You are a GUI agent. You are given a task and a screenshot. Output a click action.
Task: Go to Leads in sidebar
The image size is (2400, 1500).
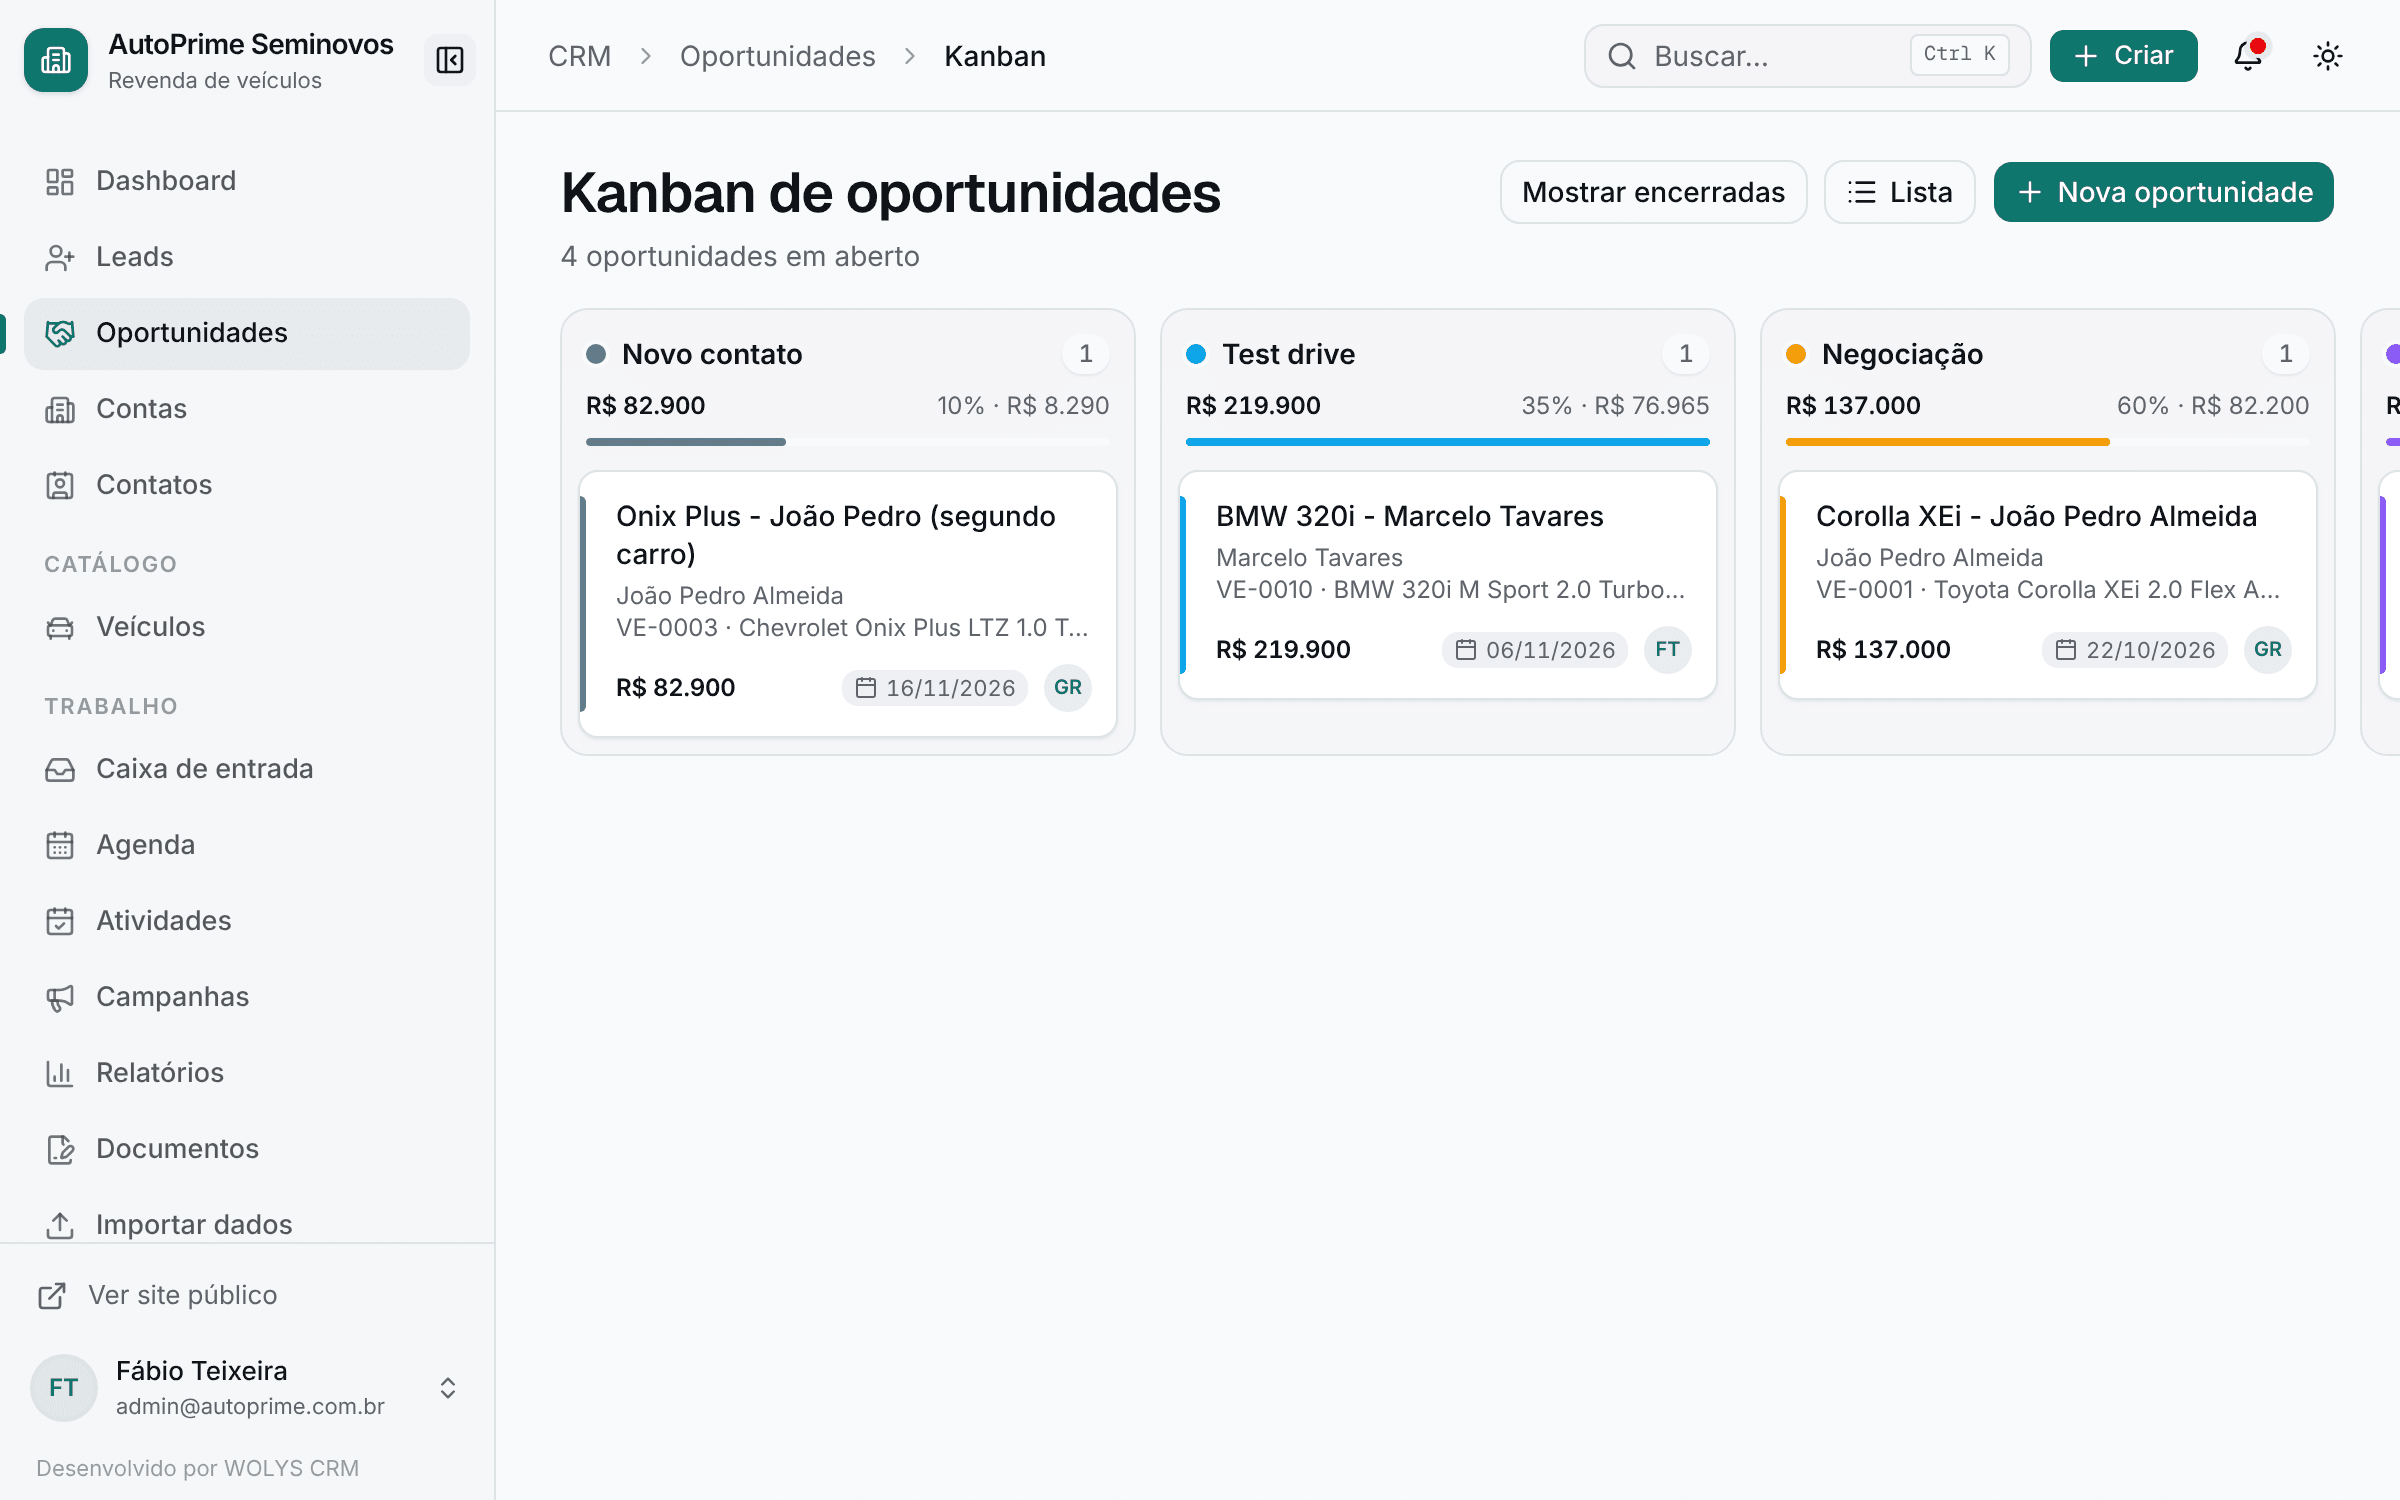coord(247,257)
